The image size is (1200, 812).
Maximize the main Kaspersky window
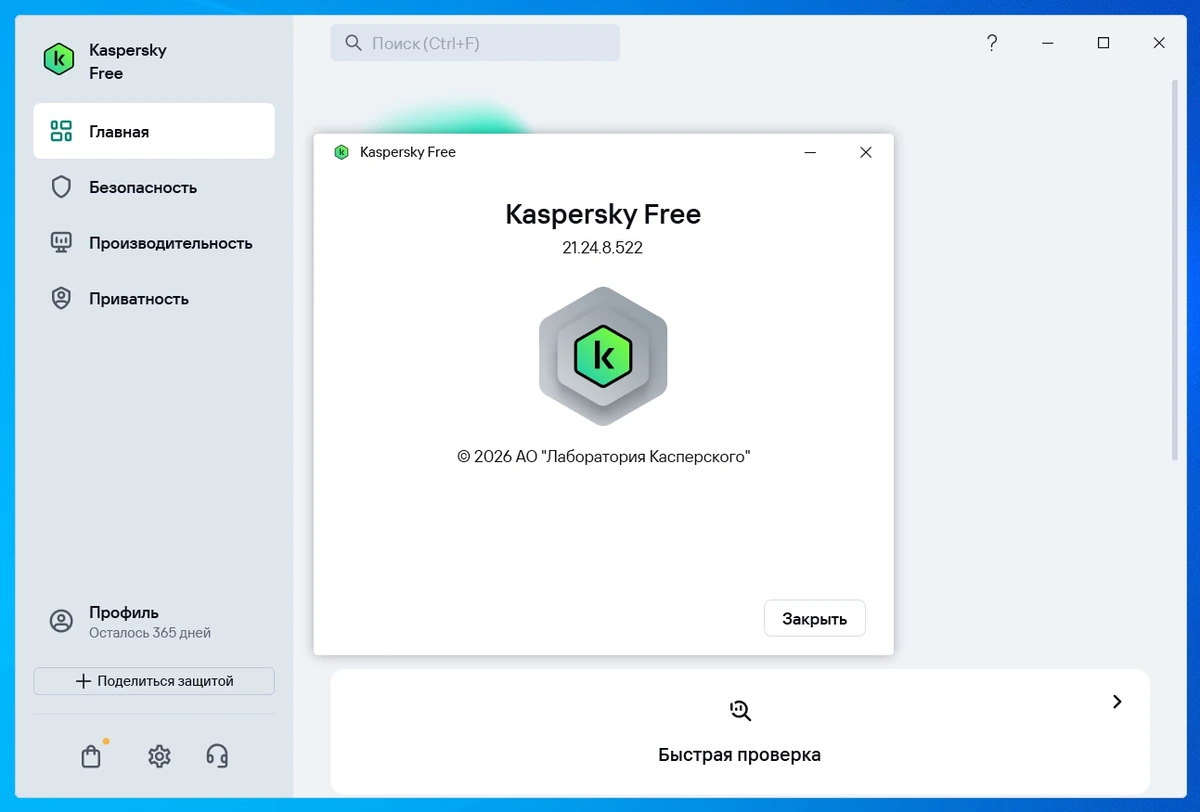coord(1103,43)
